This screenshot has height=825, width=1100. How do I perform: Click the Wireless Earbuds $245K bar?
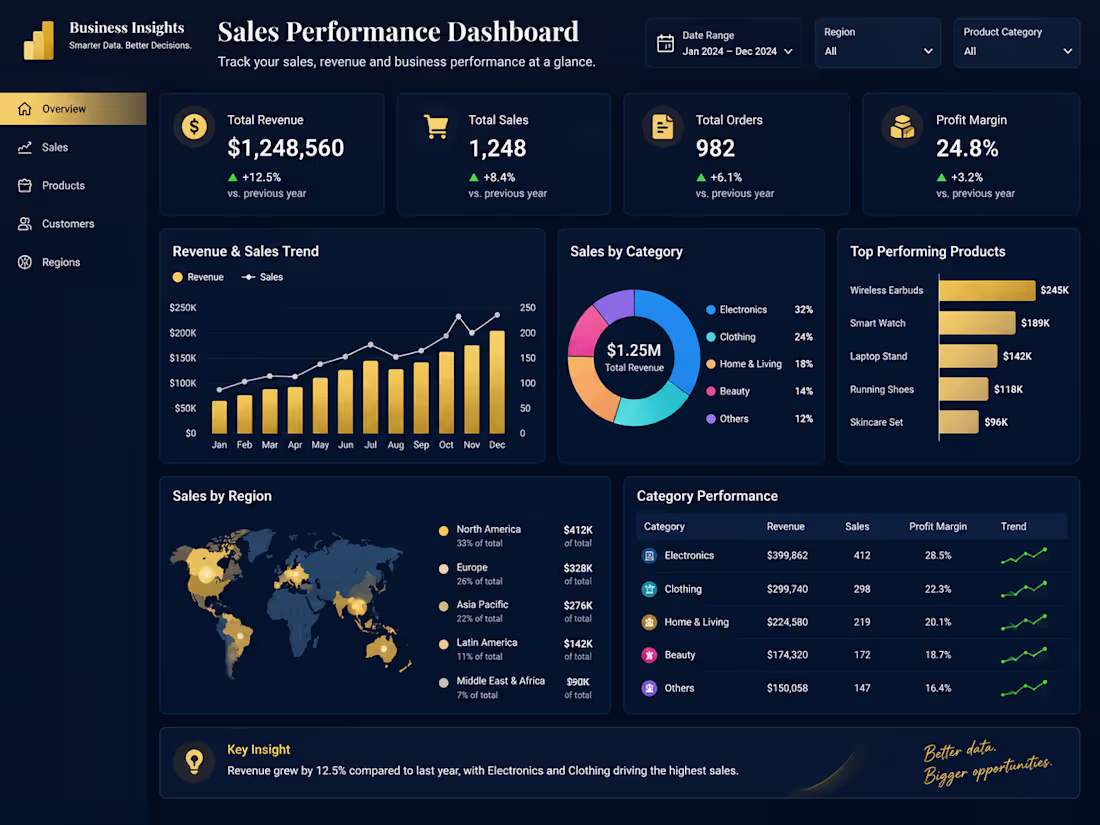987,290
